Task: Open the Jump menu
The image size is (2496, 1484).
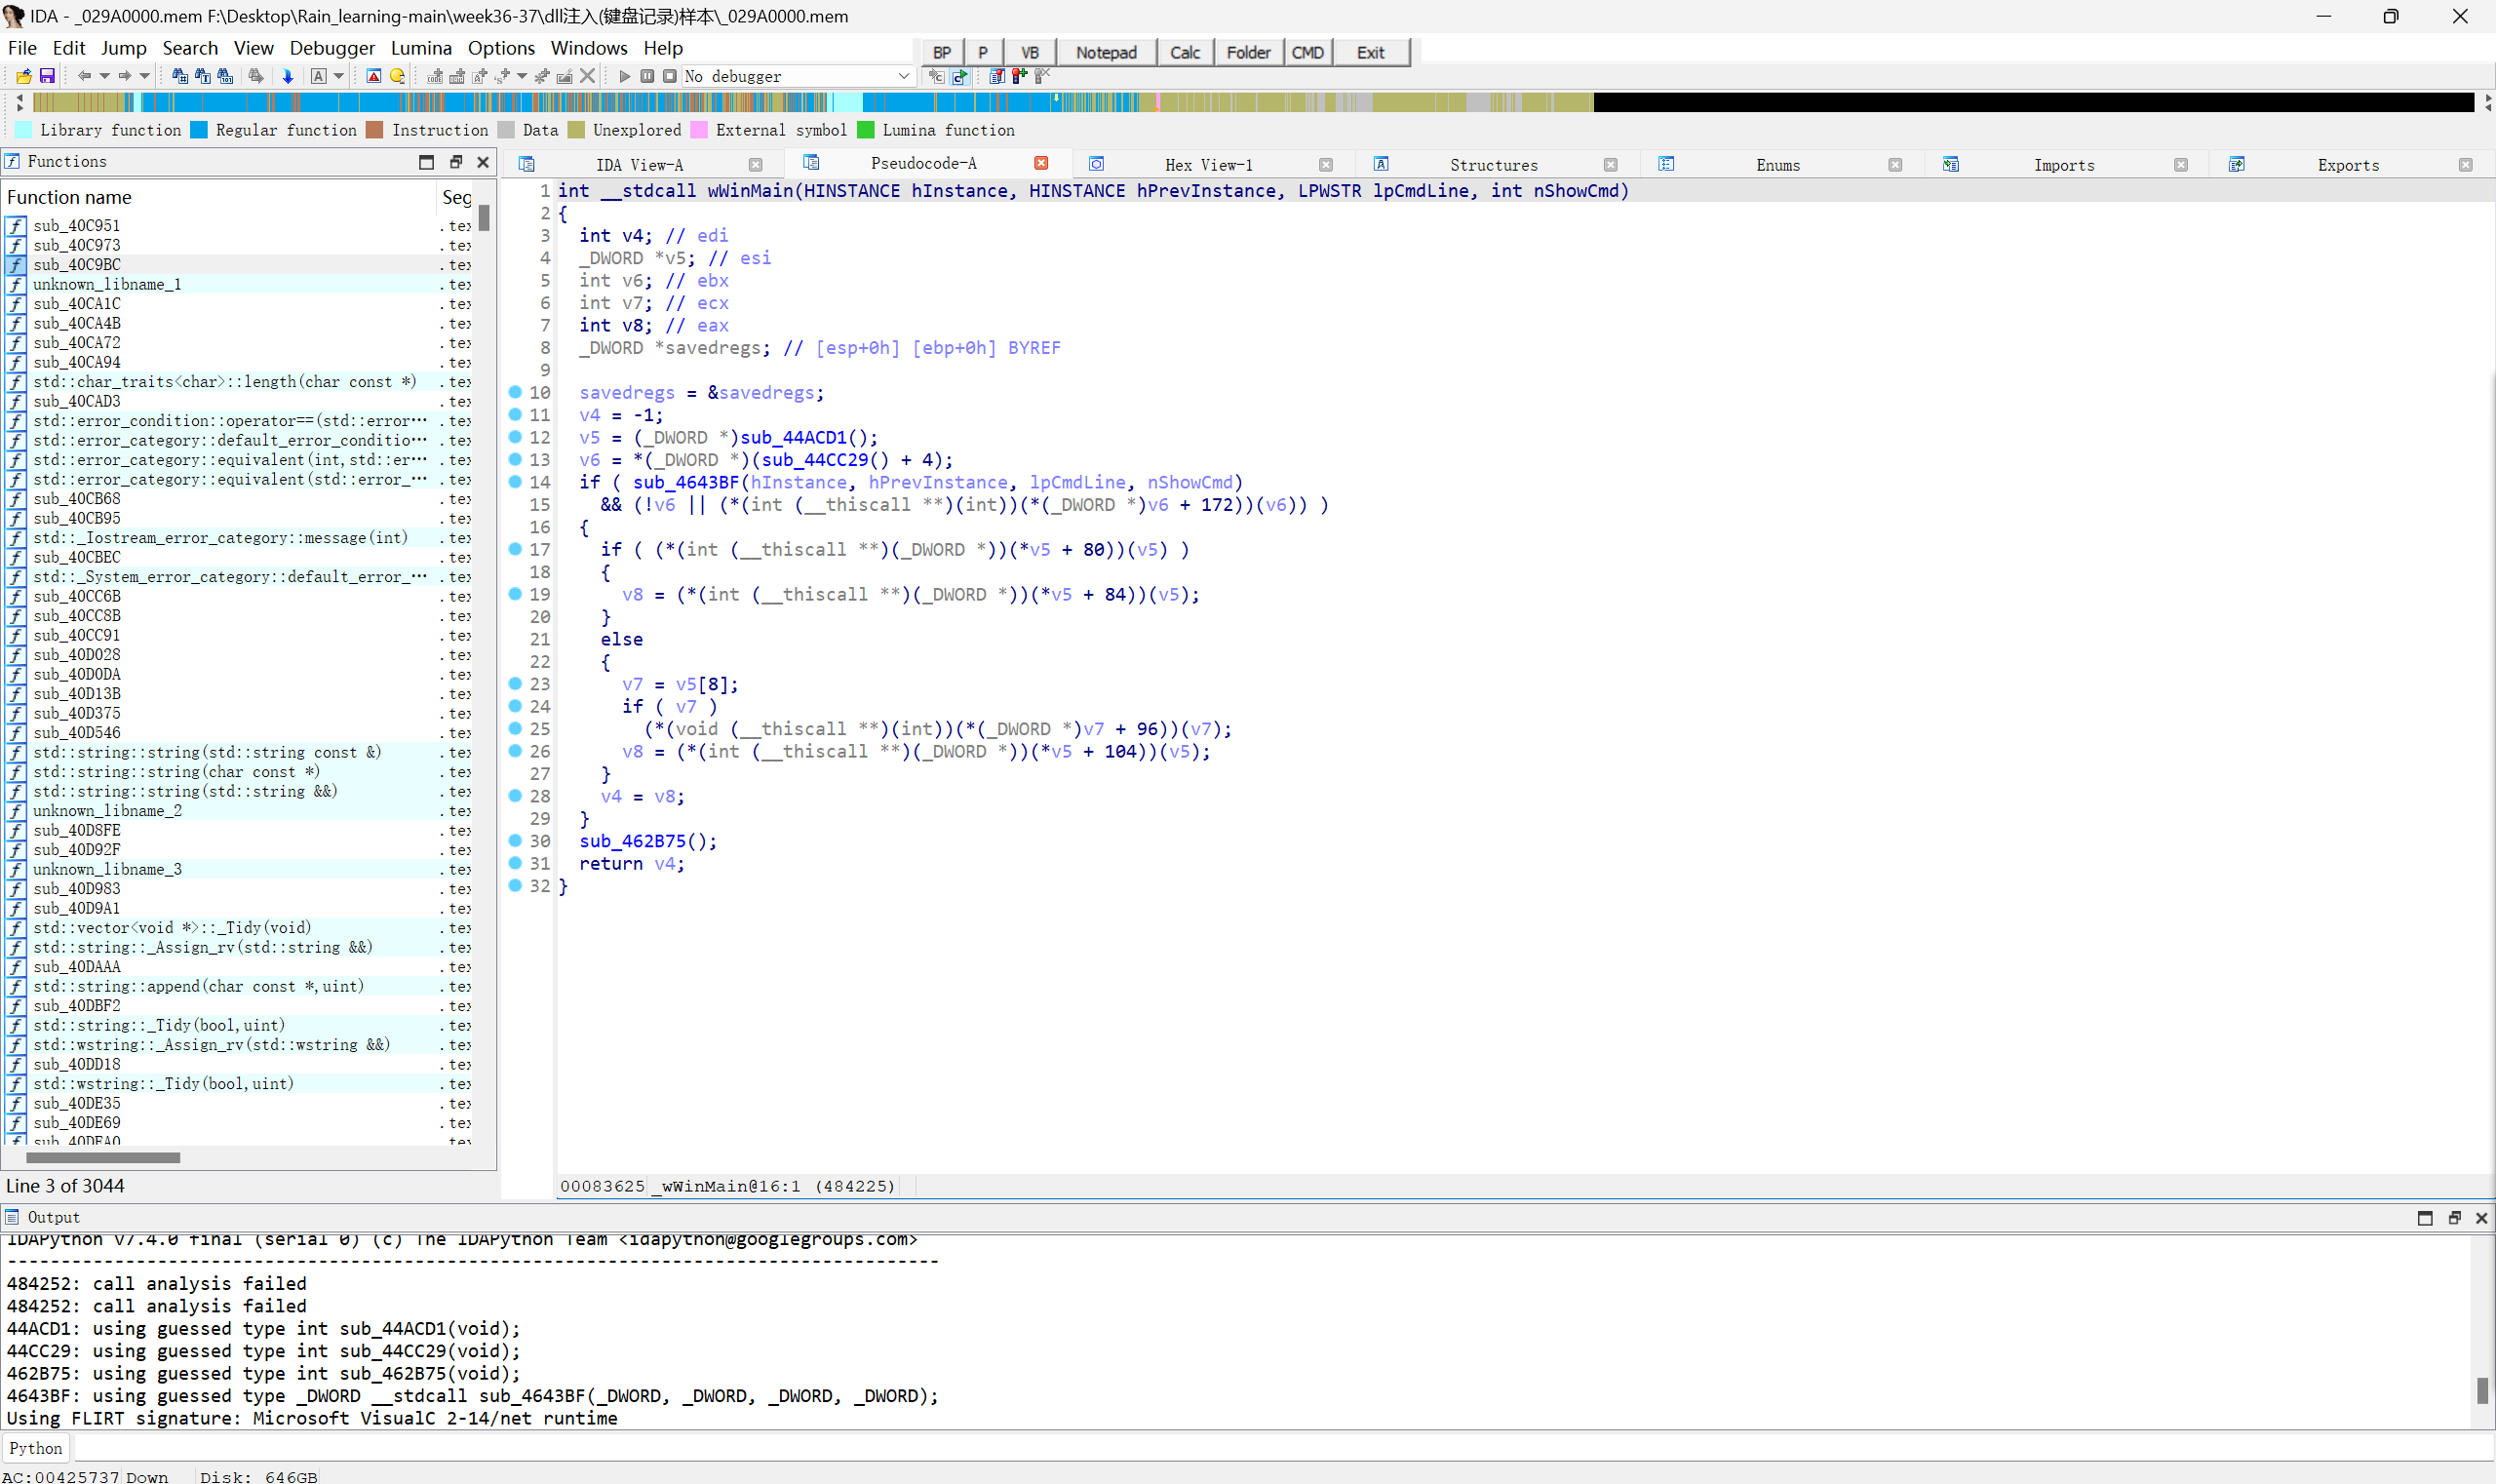Action: point(124,48)
